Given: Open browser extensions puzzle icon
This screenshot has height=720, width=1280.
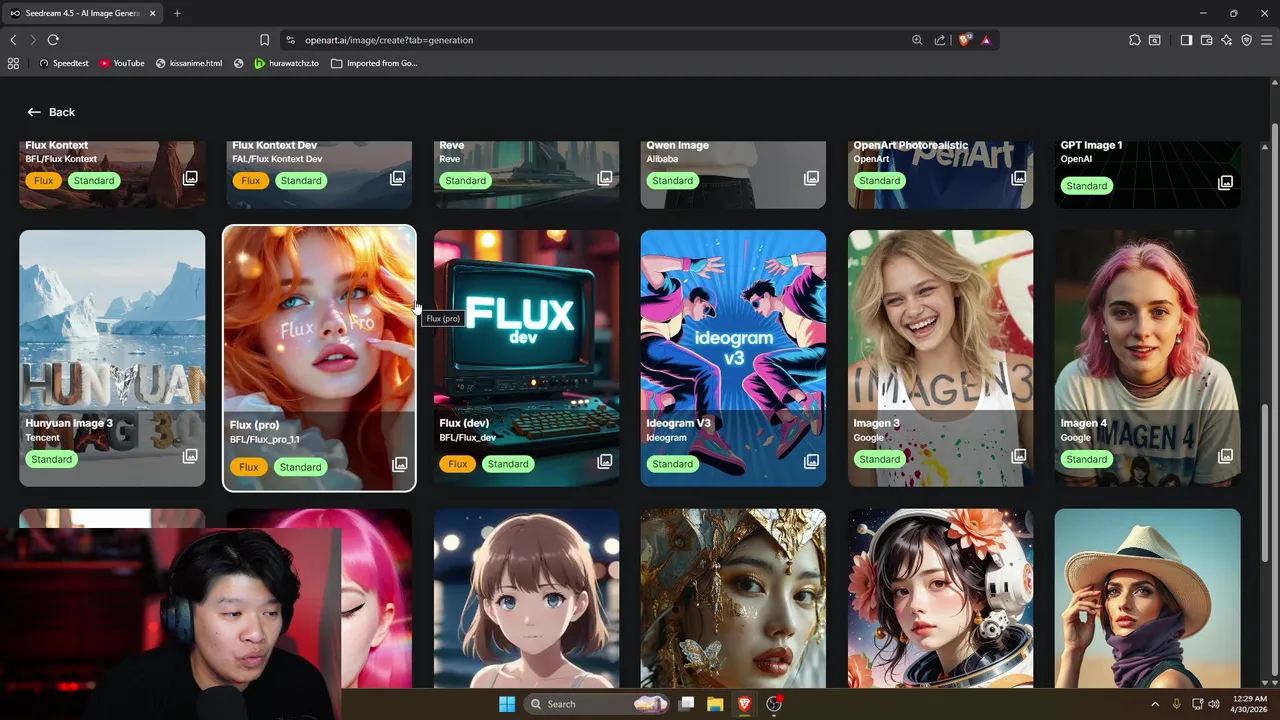Looking at the screenshot, I should 1134,40.
